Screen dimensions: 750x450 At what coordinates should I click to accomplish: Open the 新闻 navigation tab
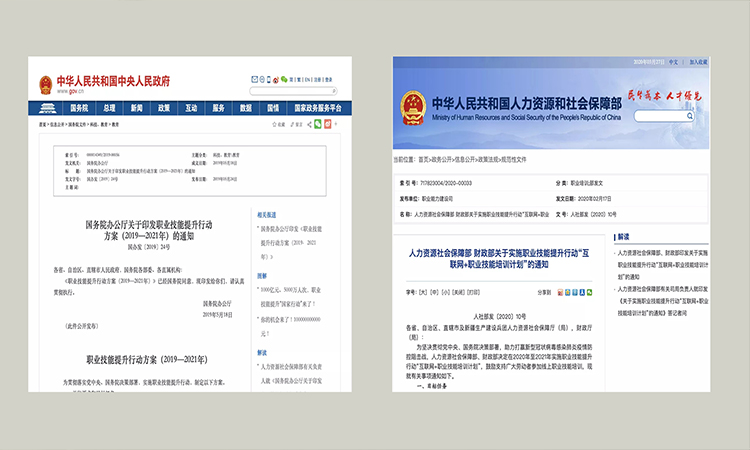coord(137,108)
